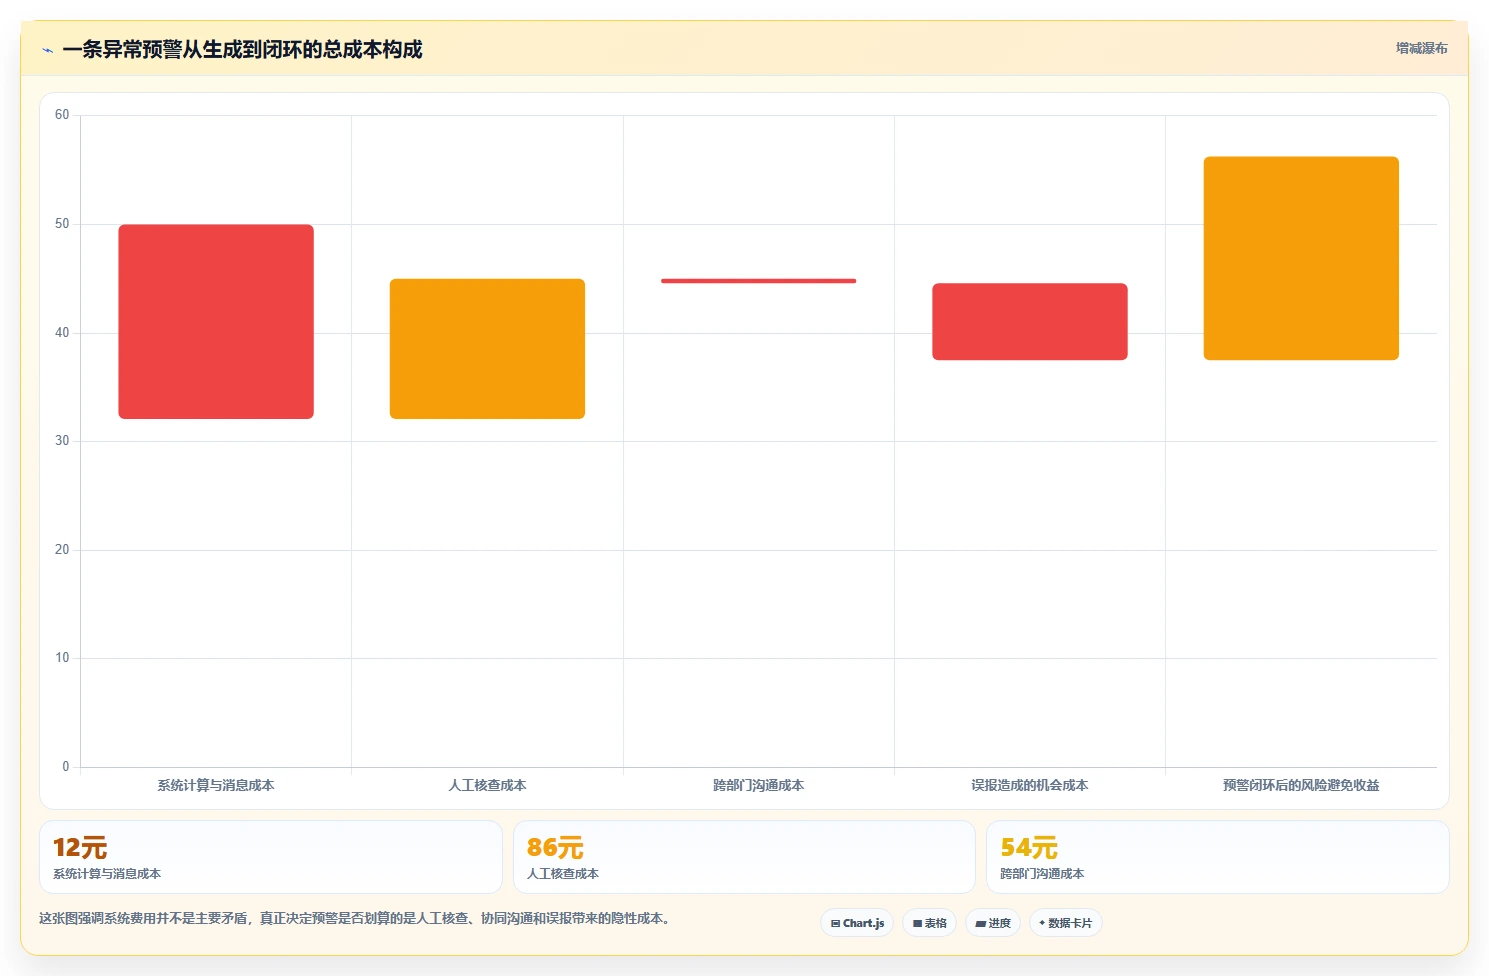Click the y-axis value 40
This screenshot has height=976, width=1489.
tap(62, 333)
